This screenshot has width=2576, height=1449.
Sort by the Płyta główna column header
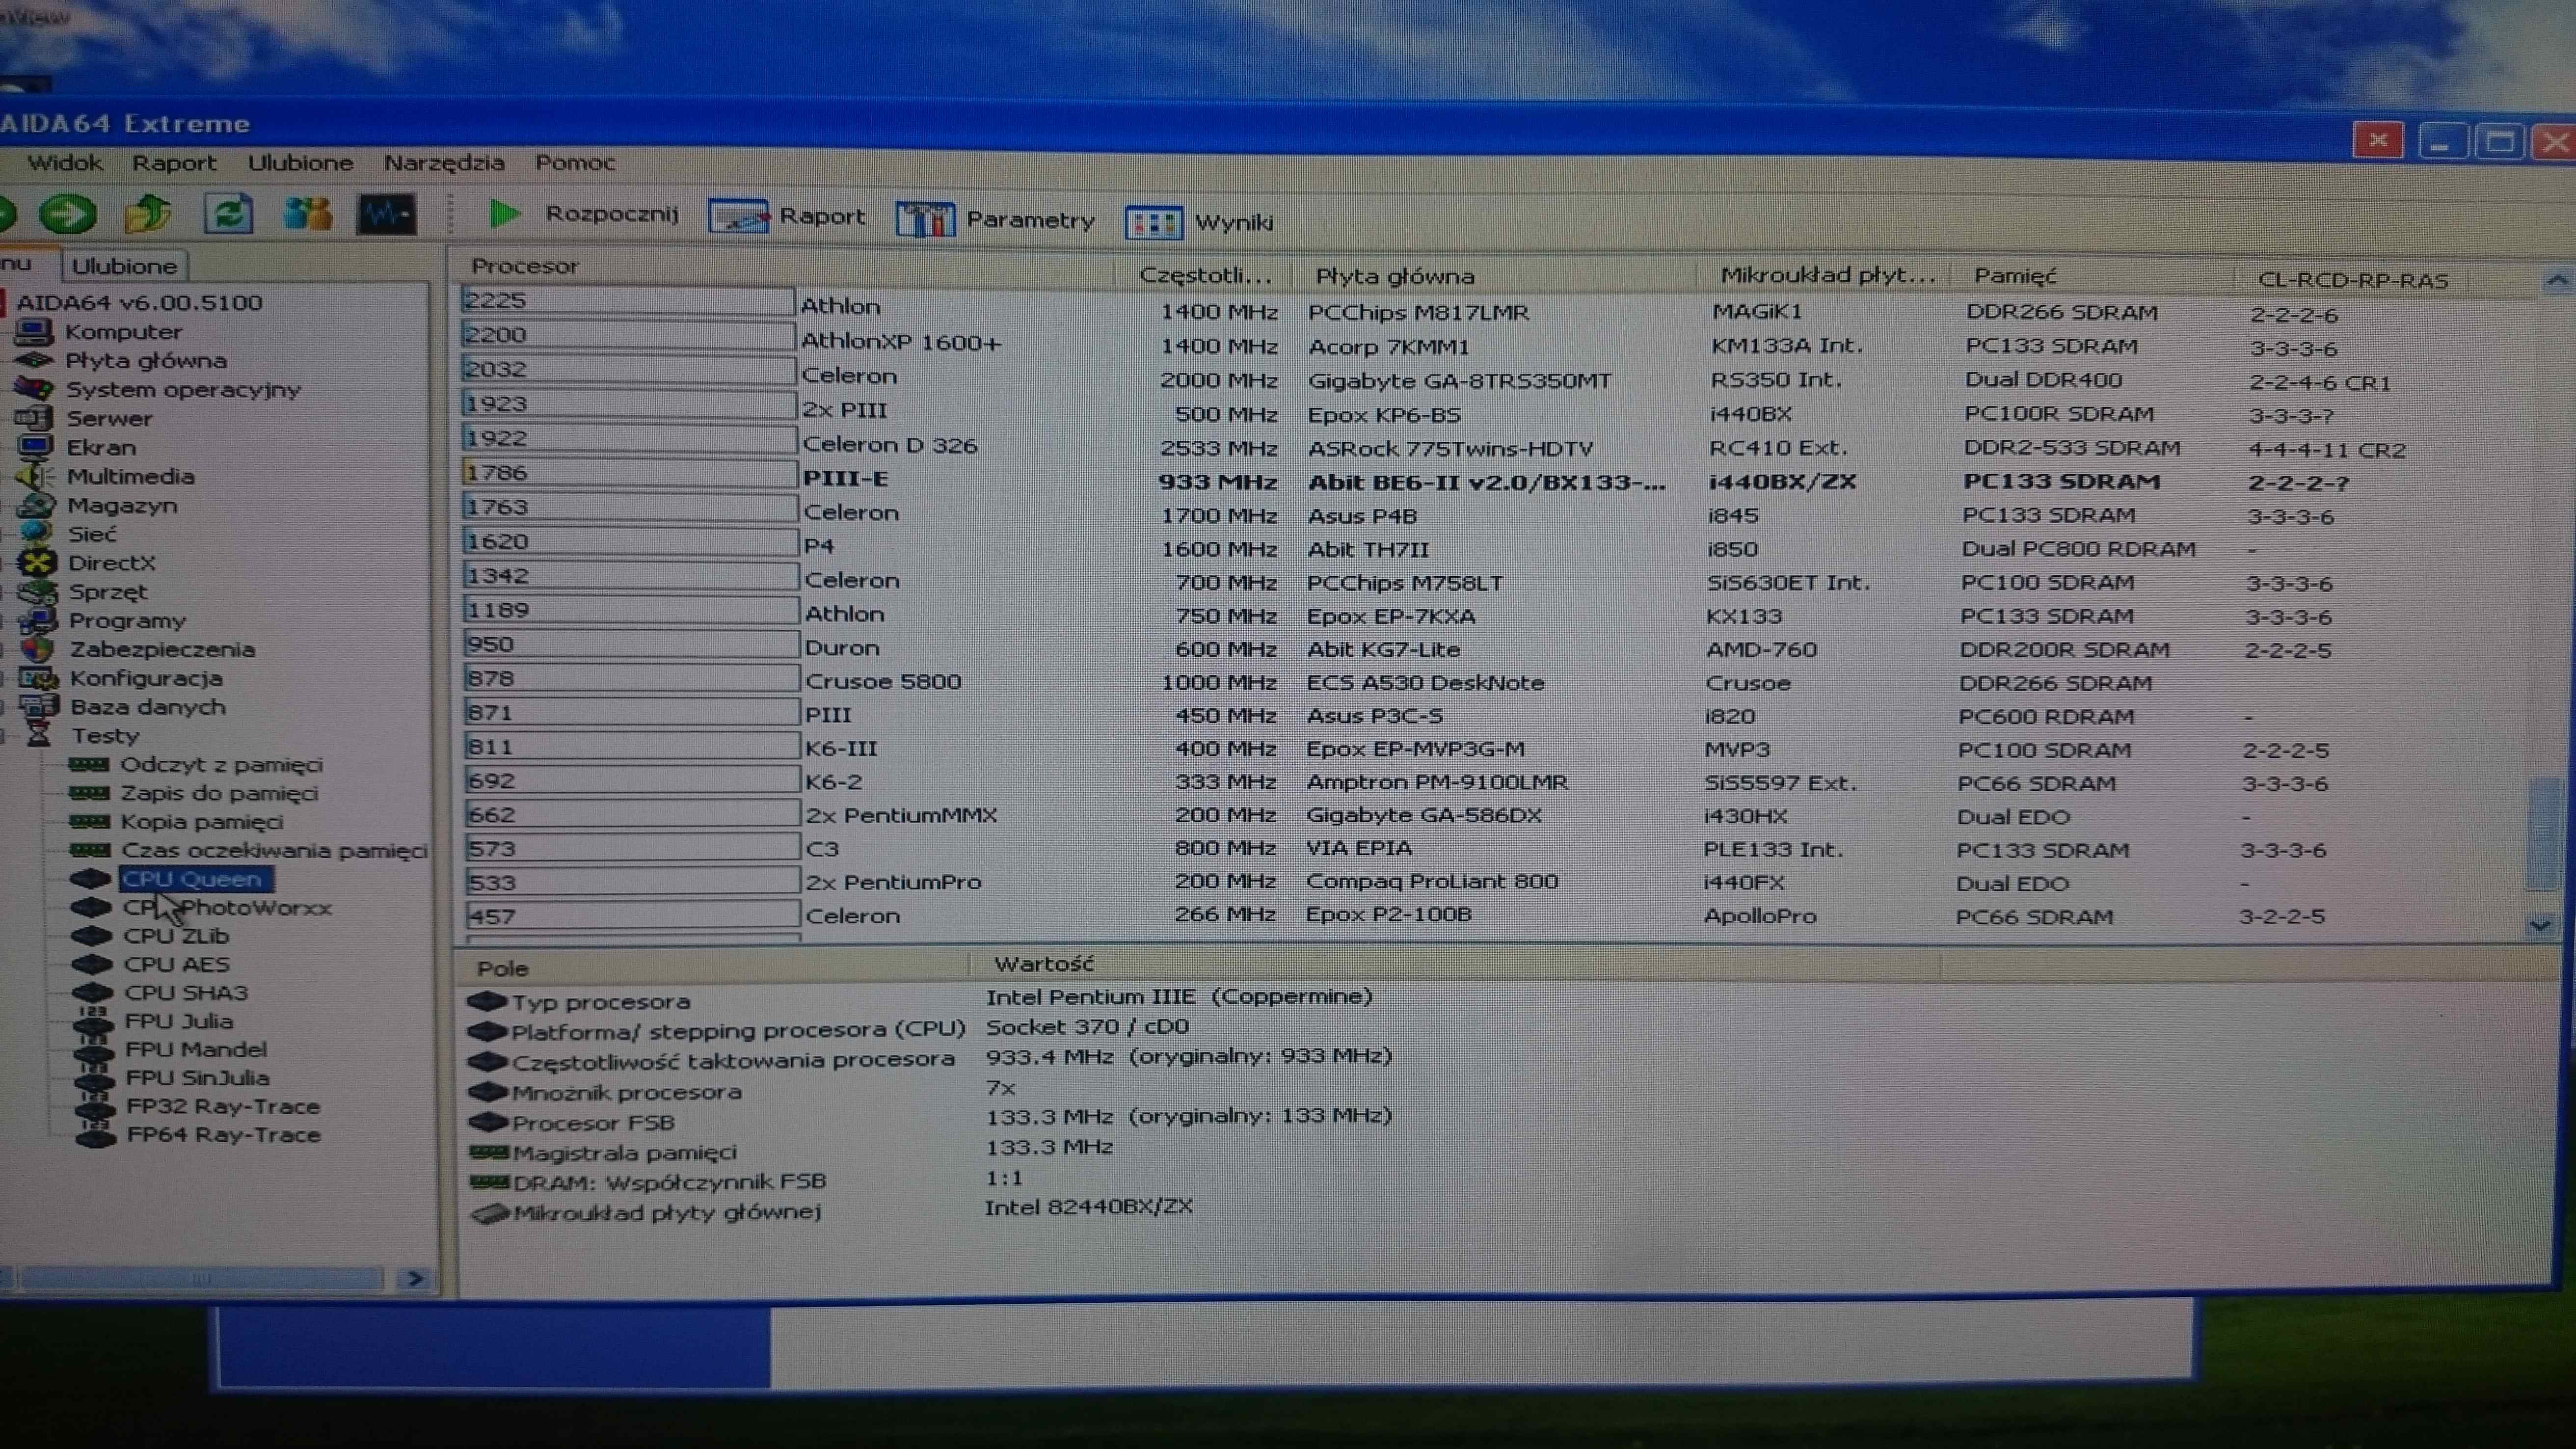pyautogui.click(x=1495, y=276)
